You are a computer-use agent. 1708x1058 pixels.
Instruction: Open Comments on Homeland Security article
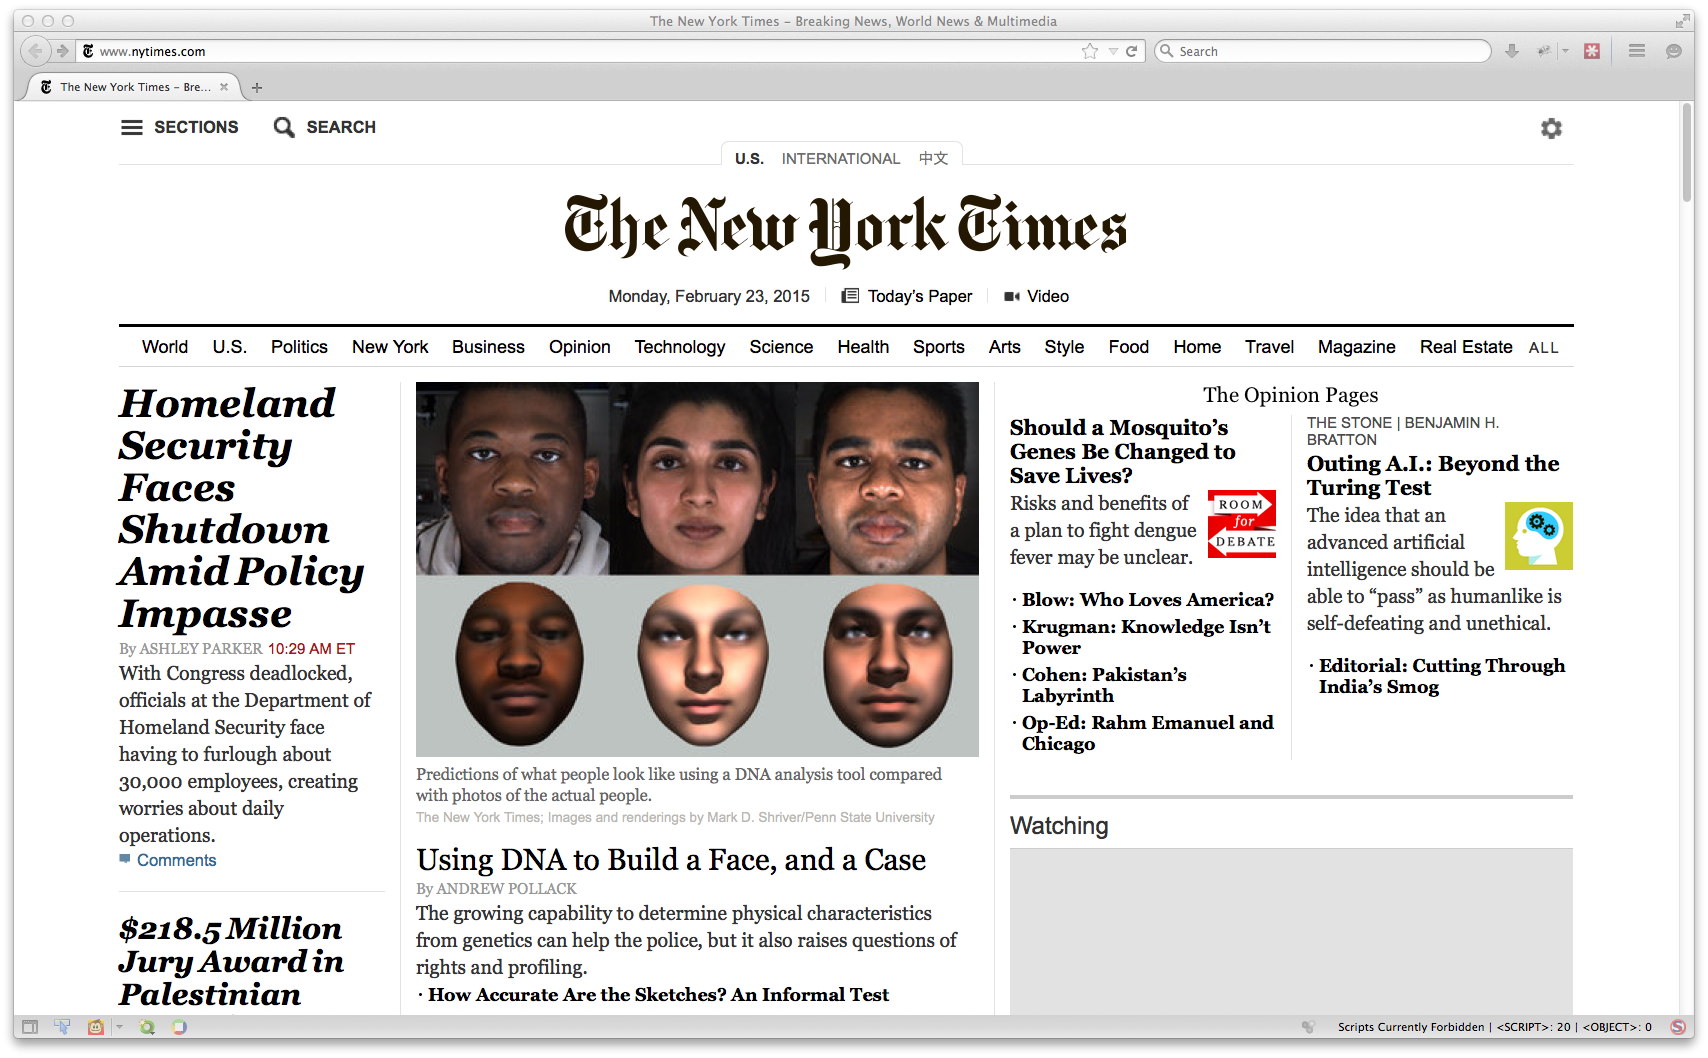pyautogui.click(x=176, y=860)
